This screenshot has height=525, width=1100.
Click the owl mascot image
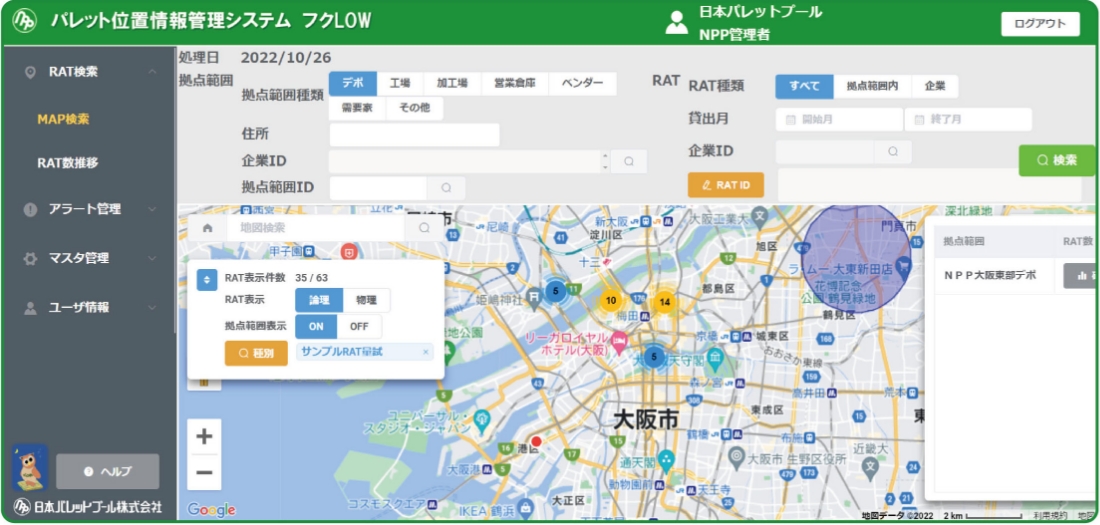click(x=29, y=467)
